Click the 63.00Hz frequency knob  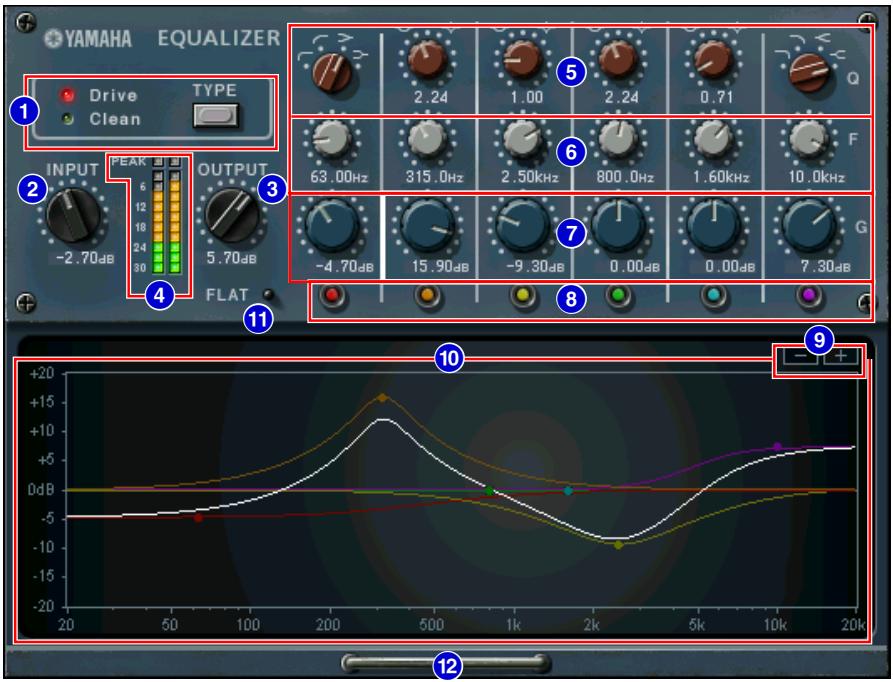[333, 141]
